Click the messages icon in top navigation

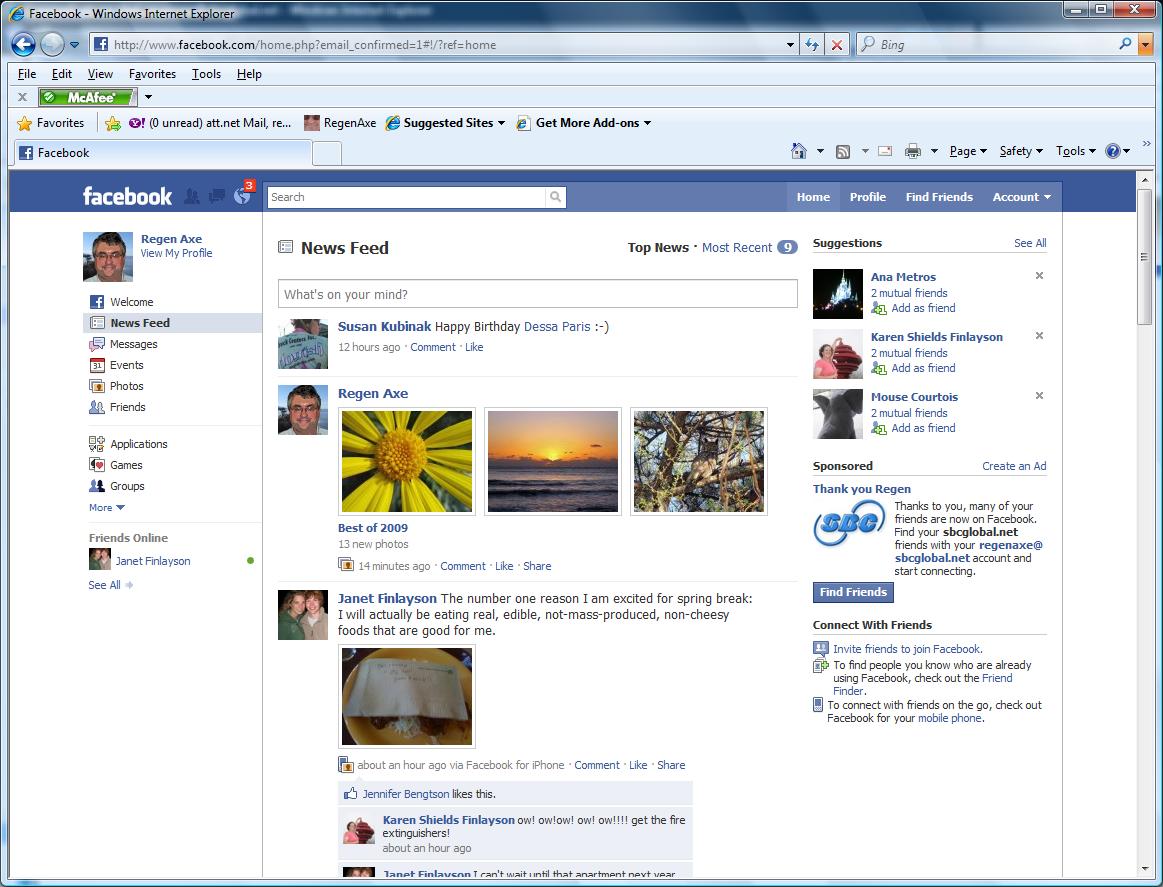[216, 196]
